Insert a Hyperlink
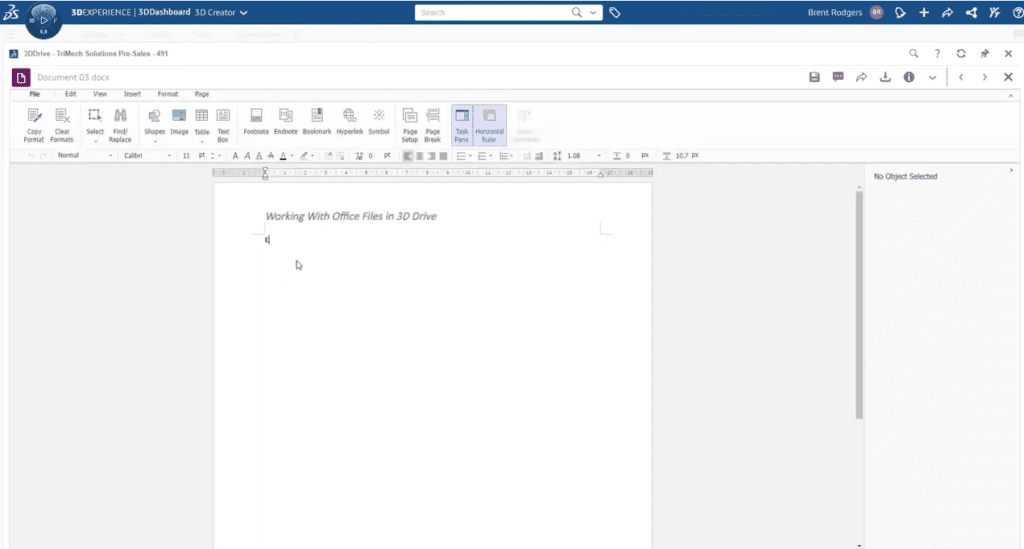Screen dimensions: 1024x549 tap(349, 122)
